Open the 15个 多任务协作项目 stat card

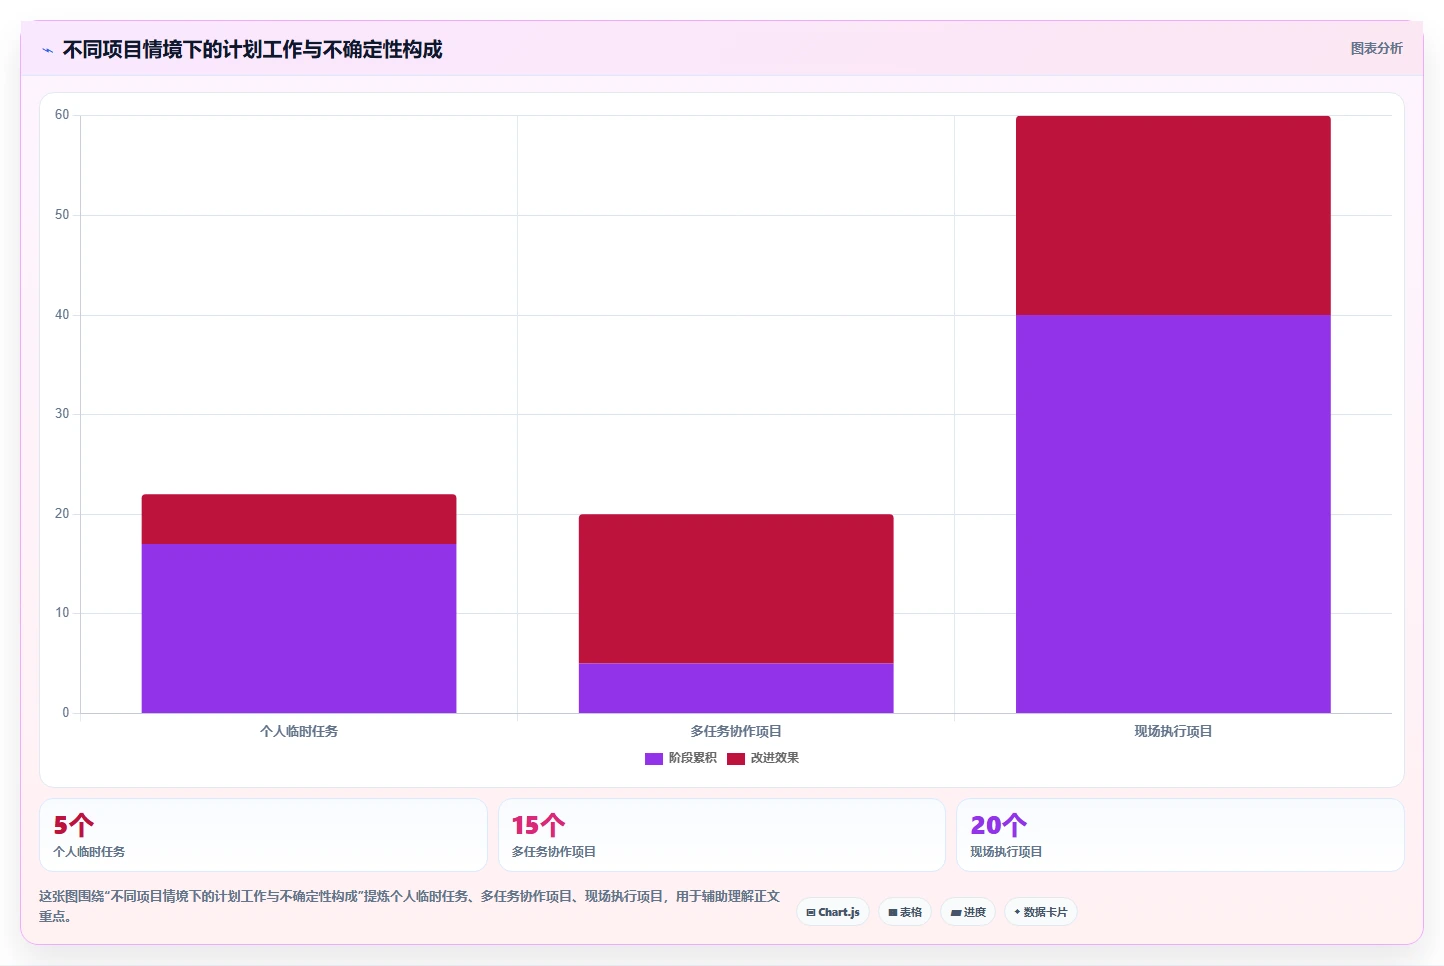tap(722, 835)
